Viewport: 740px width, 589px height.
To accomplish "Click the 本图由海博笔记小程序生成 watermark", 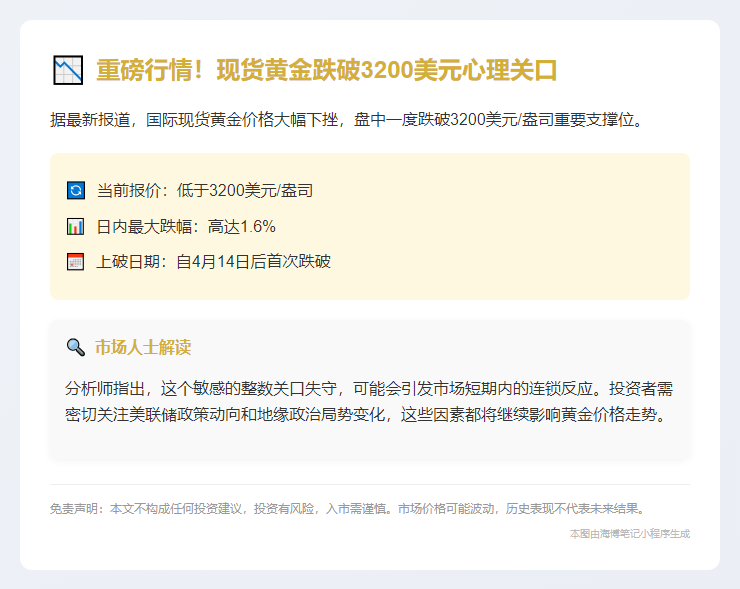I will coord(629,534).
